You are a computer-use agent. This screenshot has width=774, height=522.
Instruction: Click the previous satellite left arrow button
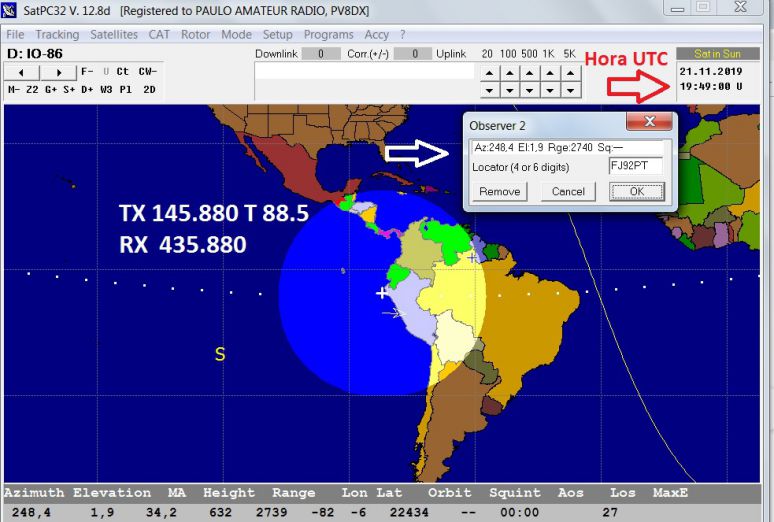[22, 72]
